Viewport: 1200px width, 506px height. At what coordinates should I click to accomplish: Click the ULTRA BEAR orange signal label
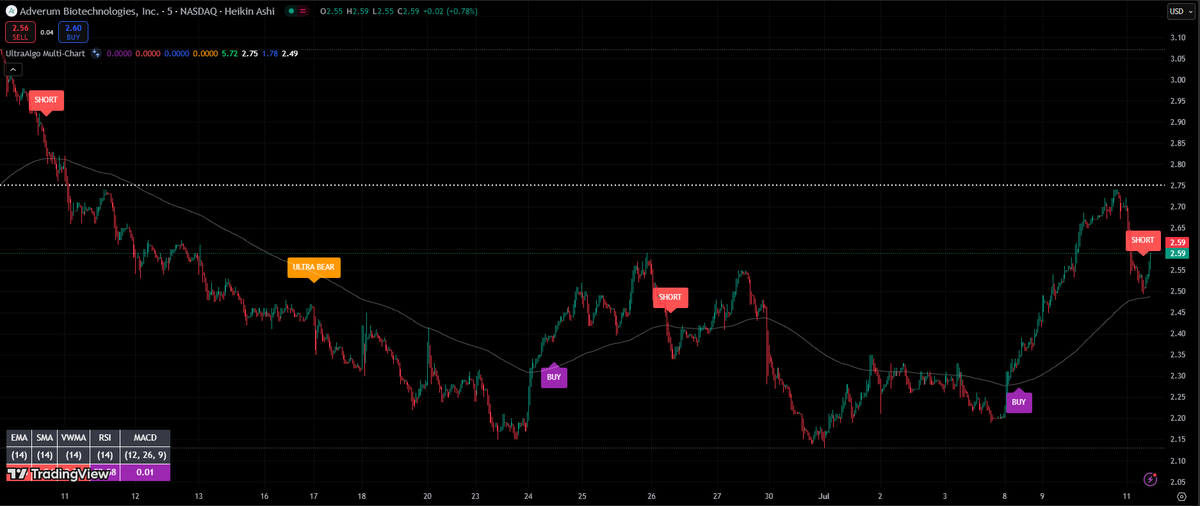tap(314, 268)
